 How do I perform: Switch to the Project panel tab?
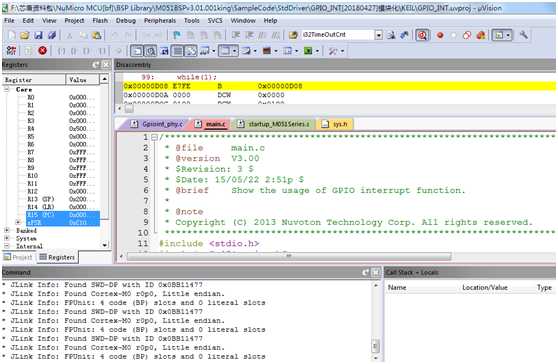(18, 257)
